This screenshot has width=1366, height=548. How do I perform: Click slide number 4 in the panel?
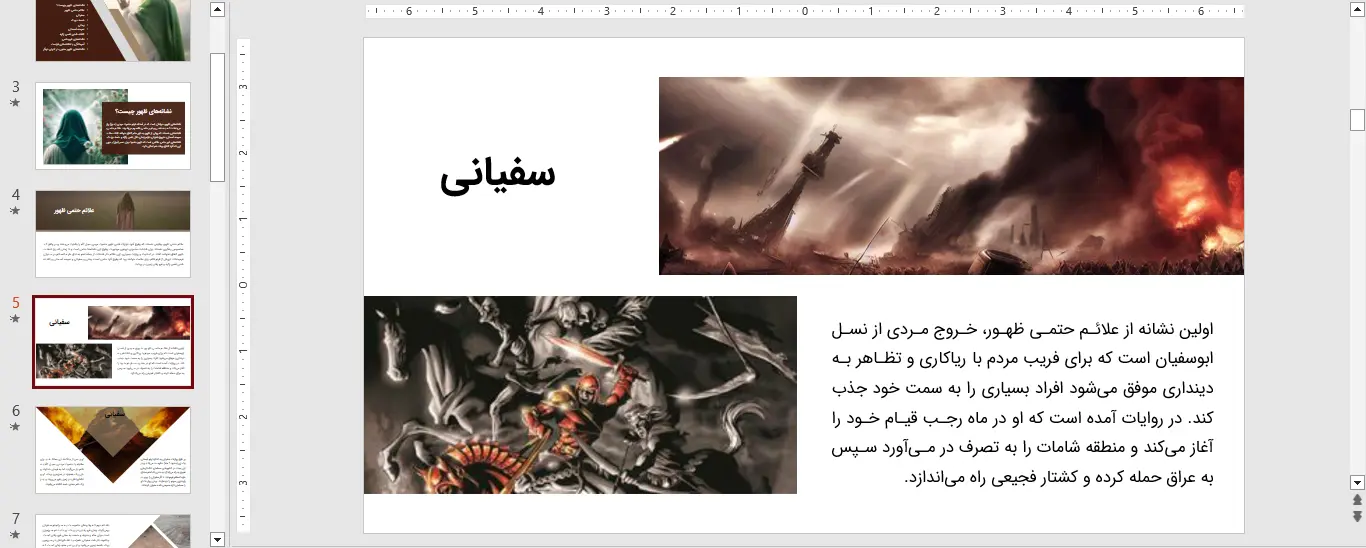point(15,195)
